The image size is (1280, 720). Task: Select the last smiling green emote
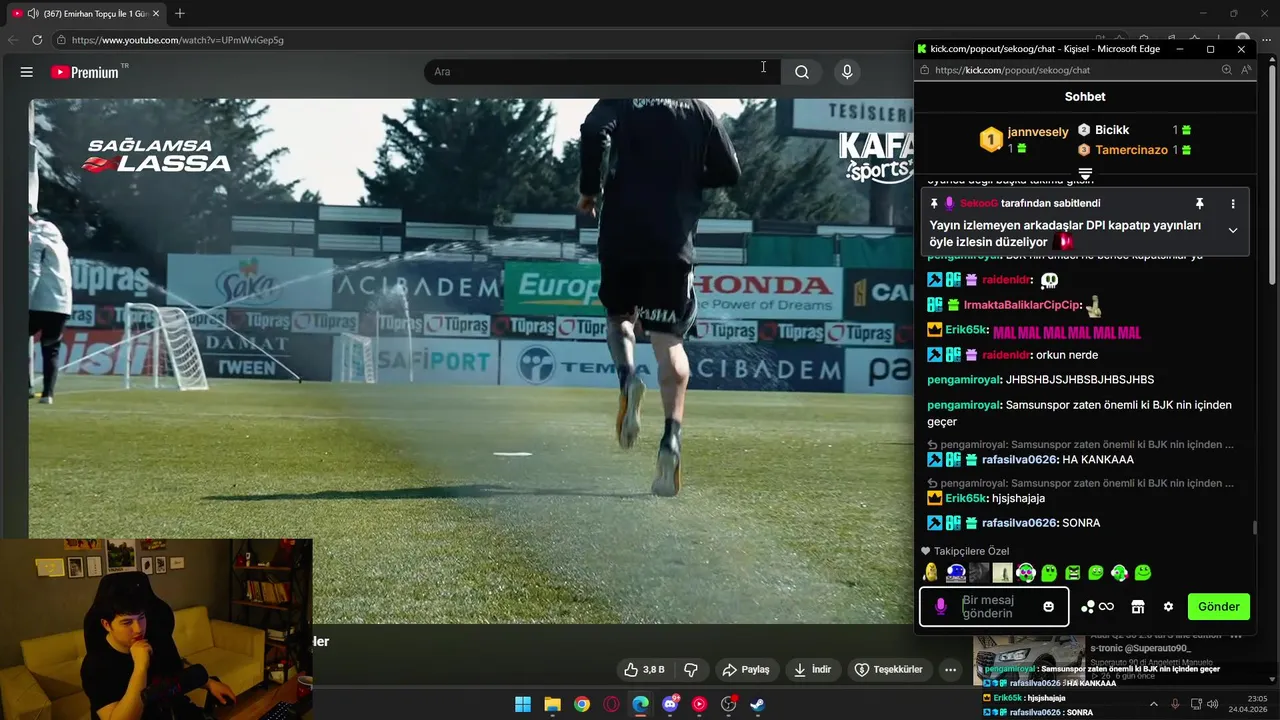(1143, 573)
